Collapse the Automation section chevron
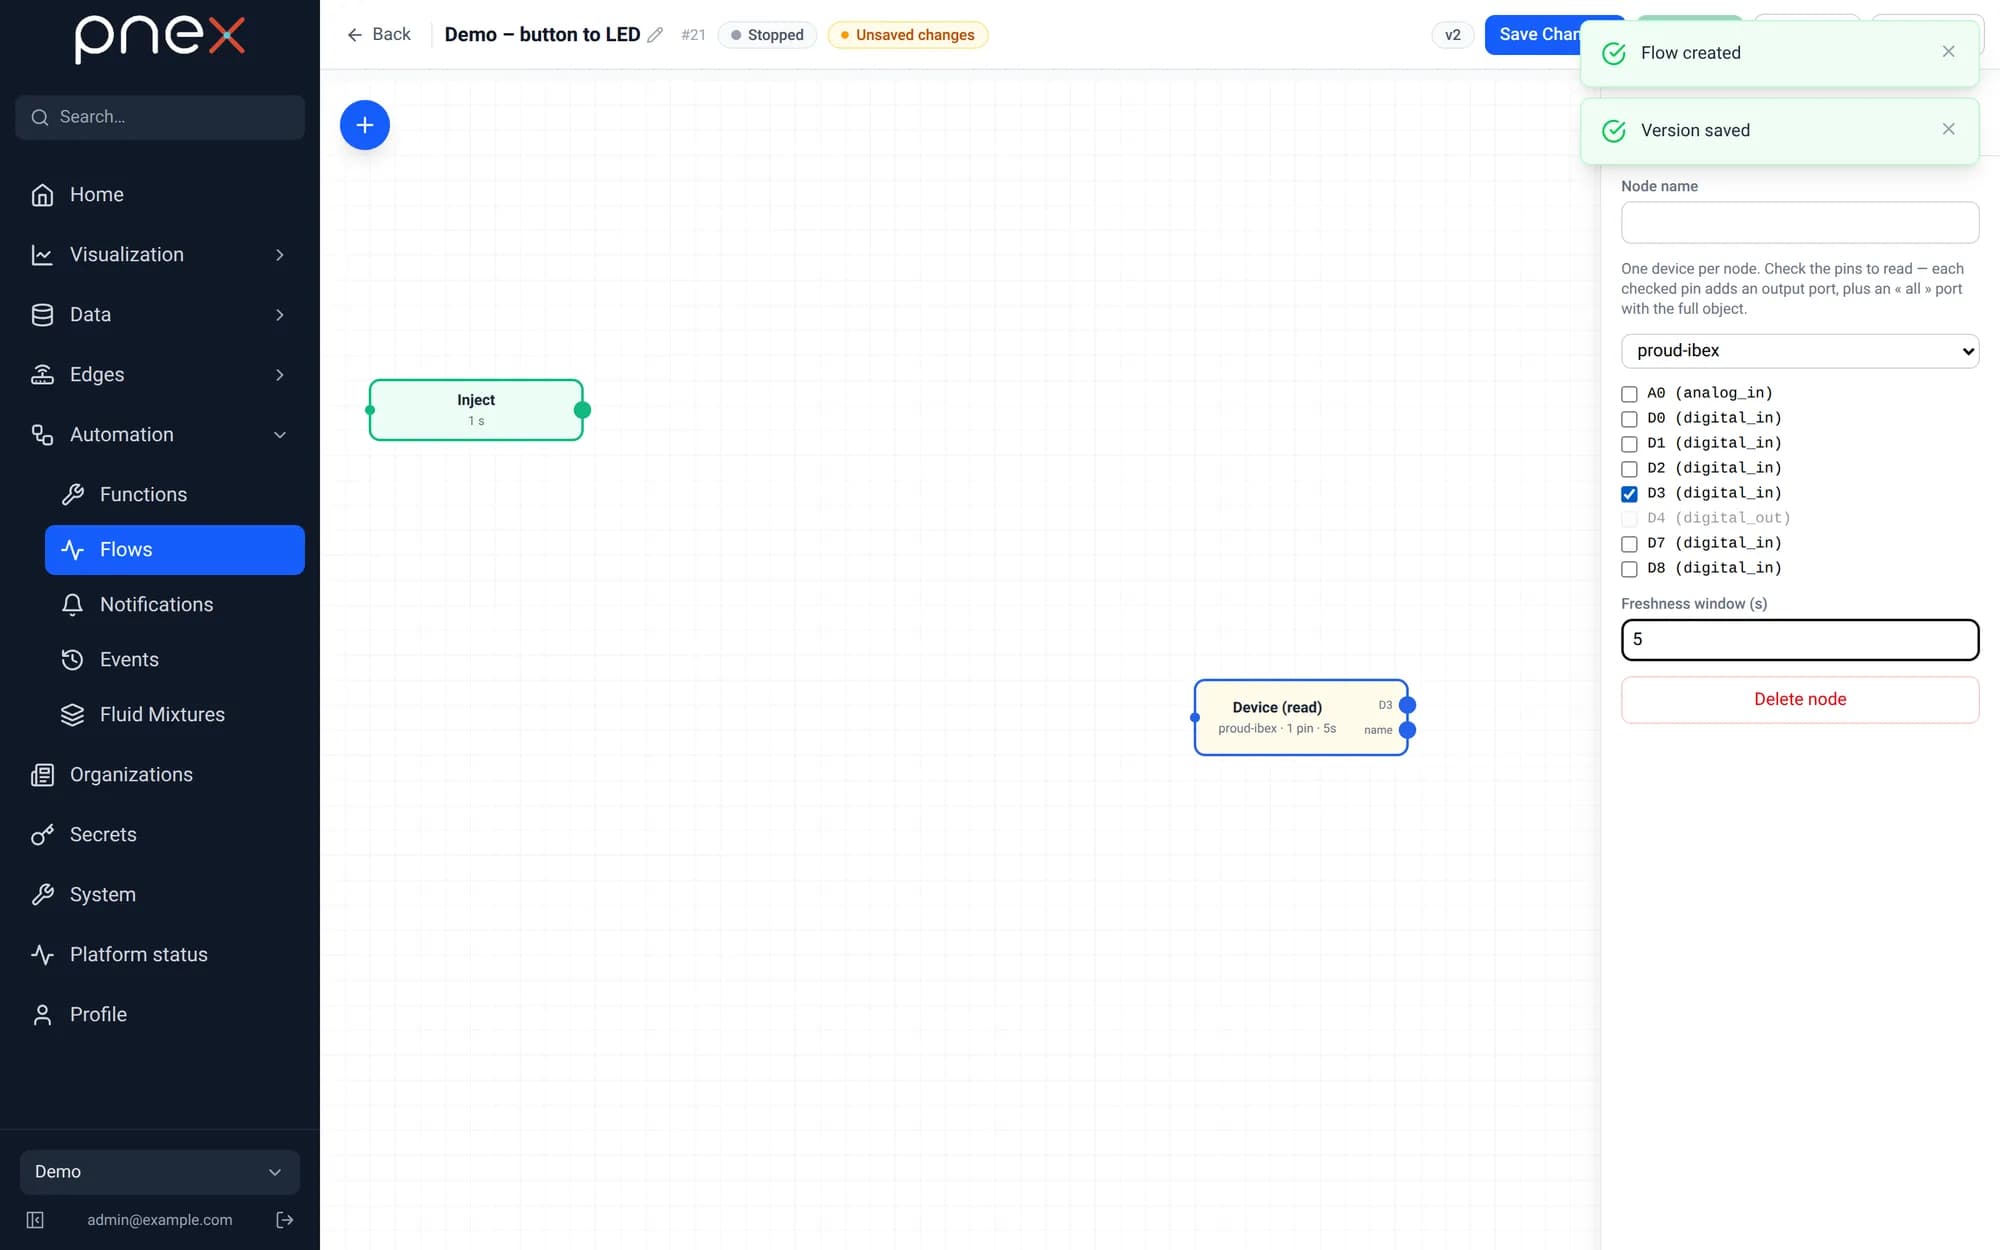The width and height of the screenshot is (2000, 1250). tap(280, 435)
